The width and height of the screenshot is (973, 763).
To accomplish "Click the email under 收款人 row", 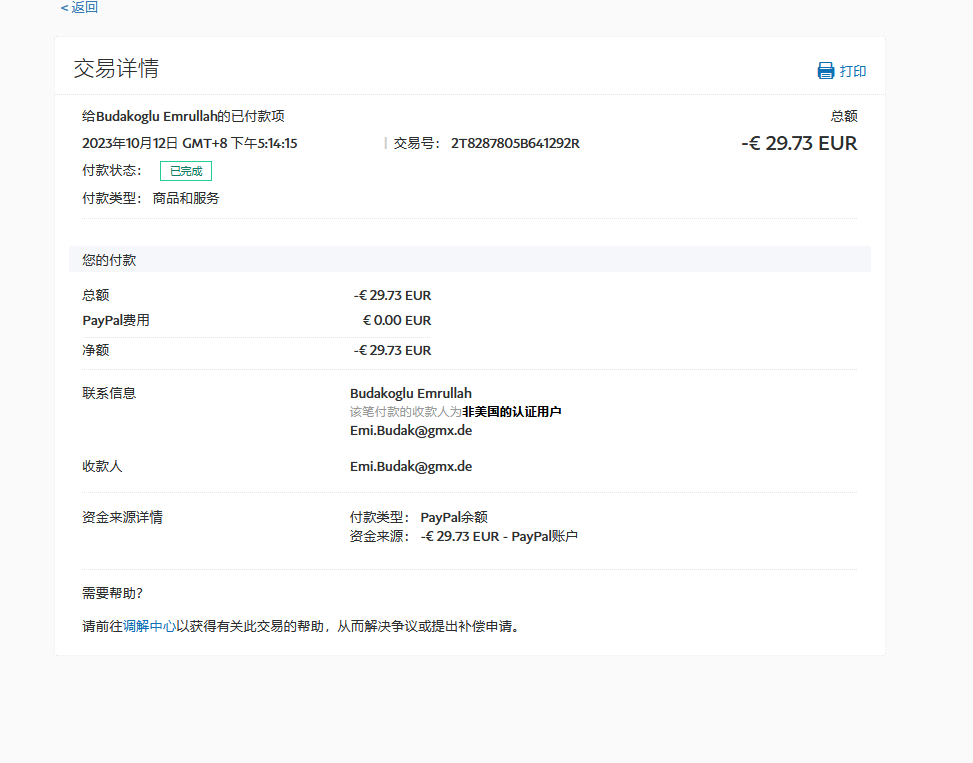I will pos(411,466).
